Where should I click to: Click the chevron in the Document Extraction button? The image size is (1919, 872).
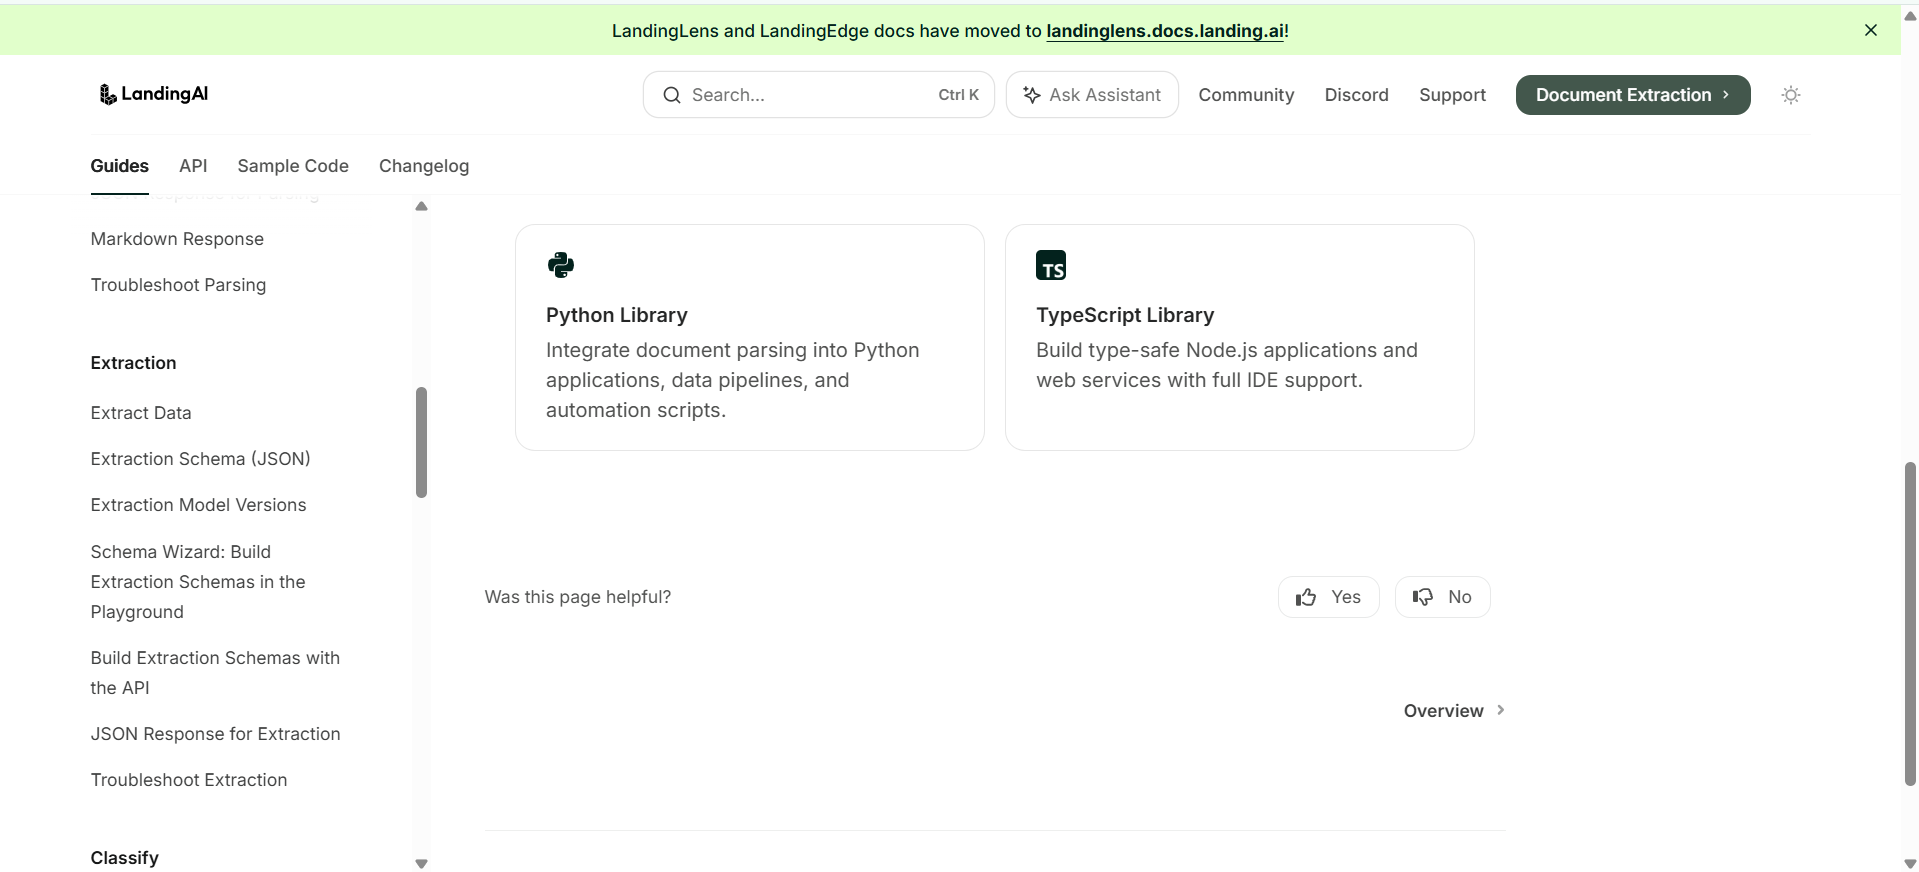tap(1726, 94)
